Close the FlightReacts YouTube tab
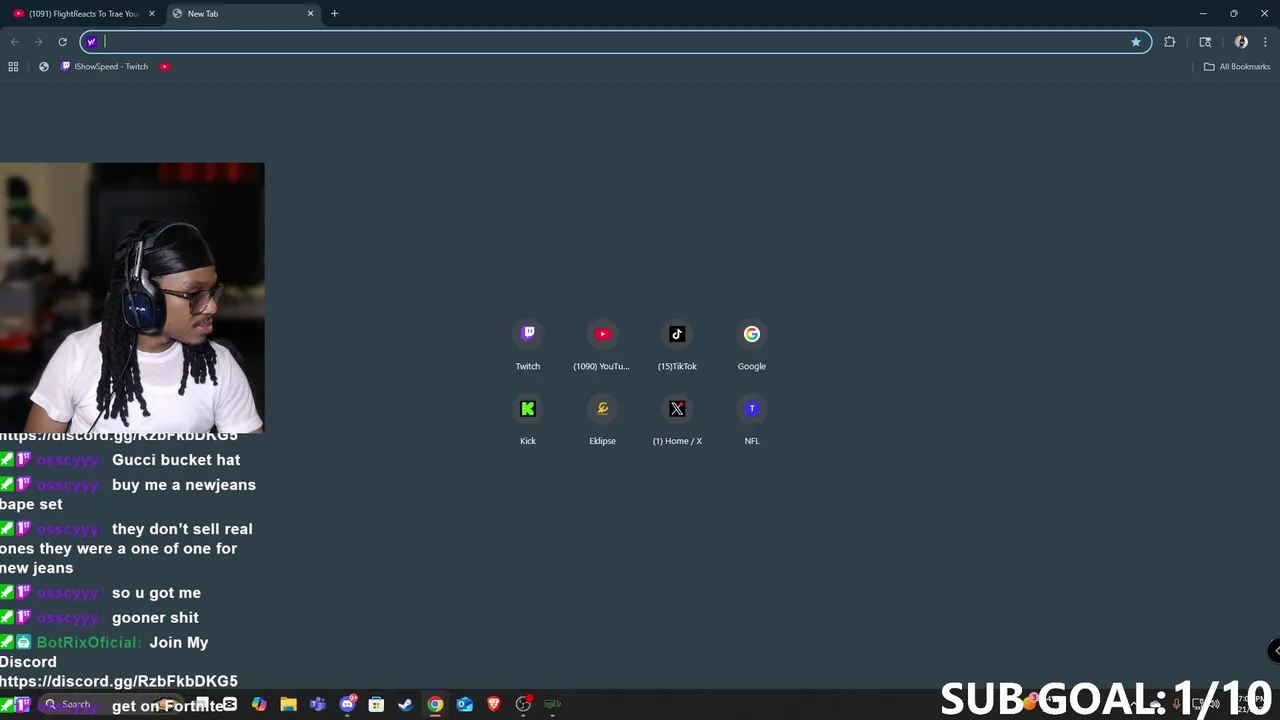Image resolution: width=1280 pixels, height=720 pixels. 152,13
